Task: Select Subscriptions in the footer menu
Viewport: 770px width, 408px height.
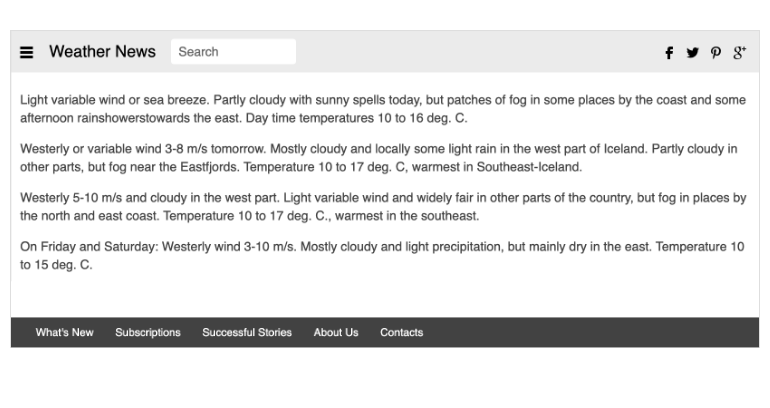Action: (148, 333)
